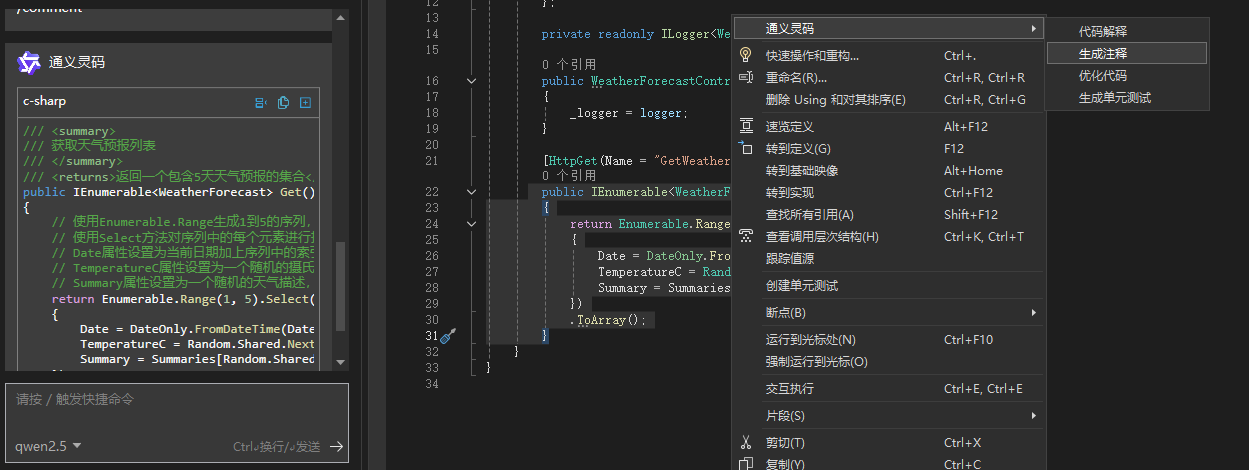The image size is (1249, 470).
Task: Click the rename icon beside 重命名(R)
Action: pyautogui.click(x=745, y=77)
